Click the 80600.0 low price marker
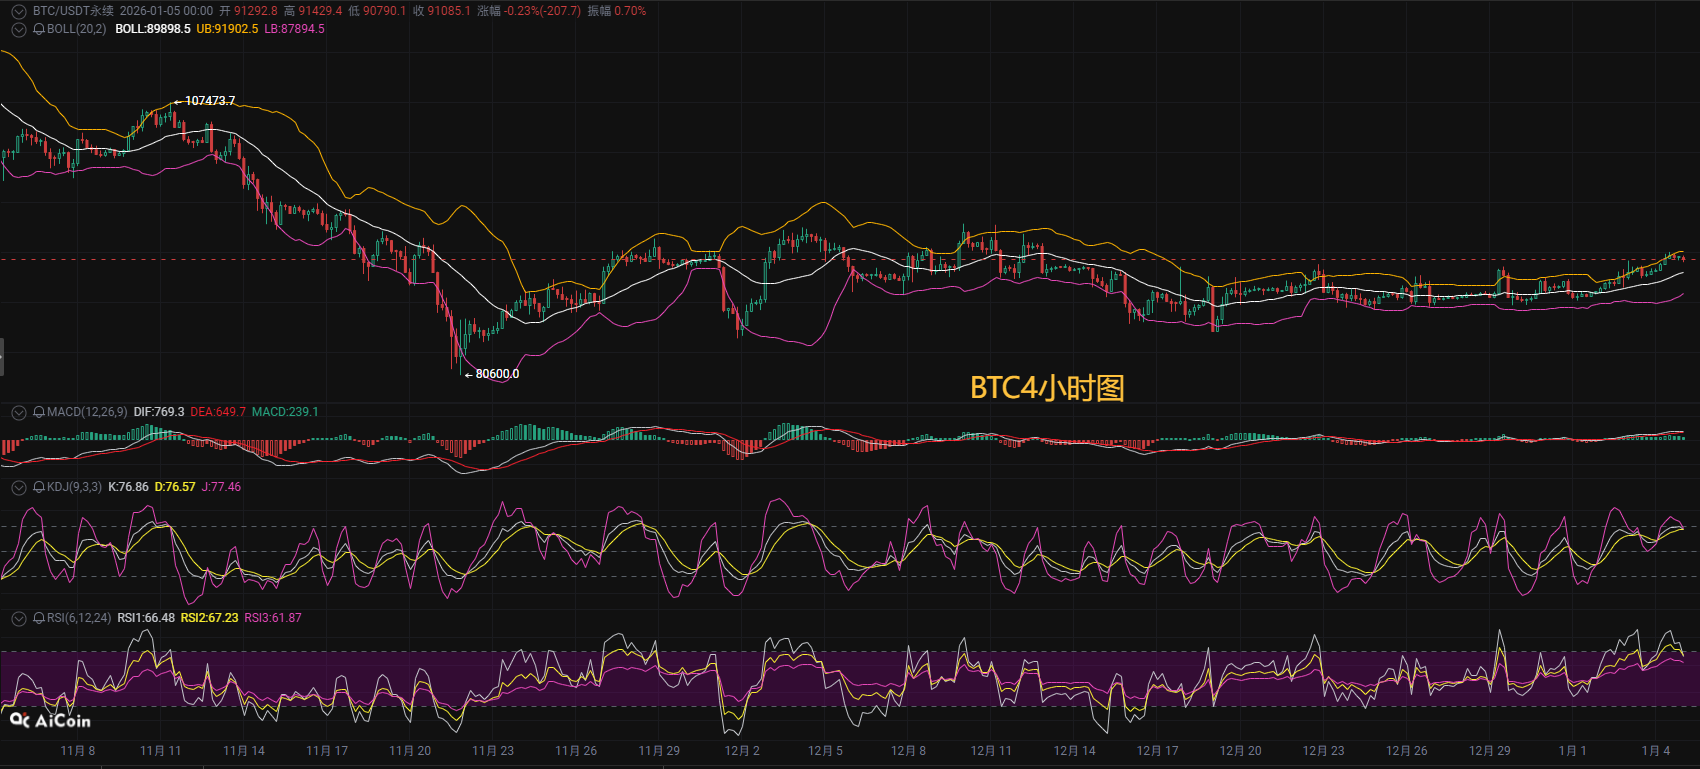This screenshot has width=1700, height=769. click(x=497, y=374)
